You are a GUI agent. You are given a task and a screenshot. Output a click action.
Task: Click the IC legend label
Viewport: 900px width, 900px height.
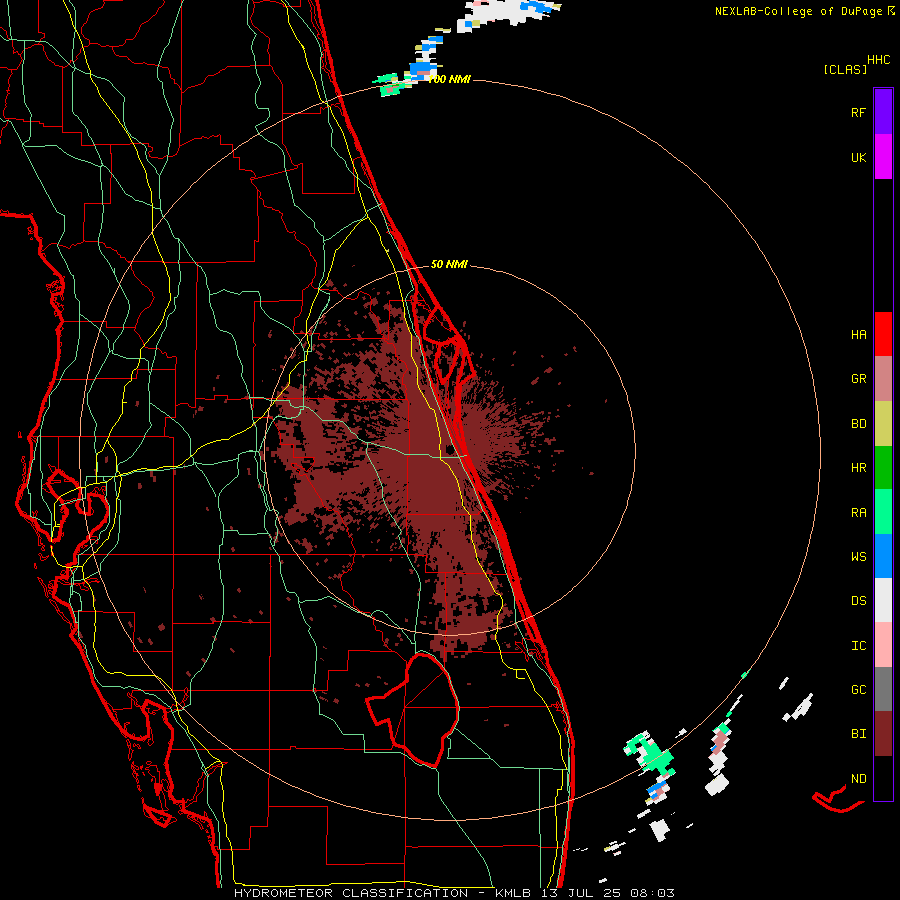858,646
